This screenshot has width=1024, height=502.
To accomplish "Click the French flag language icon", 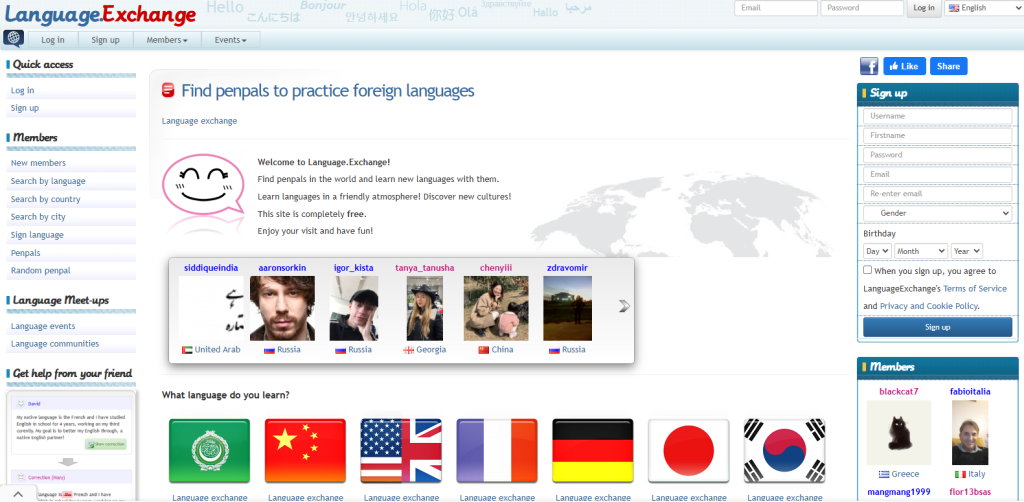I will (497, 451).
